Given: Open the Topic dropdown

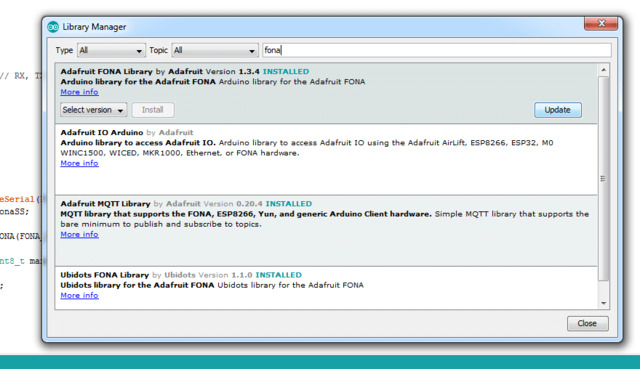Looking at the screenshot, I should 215,50.
